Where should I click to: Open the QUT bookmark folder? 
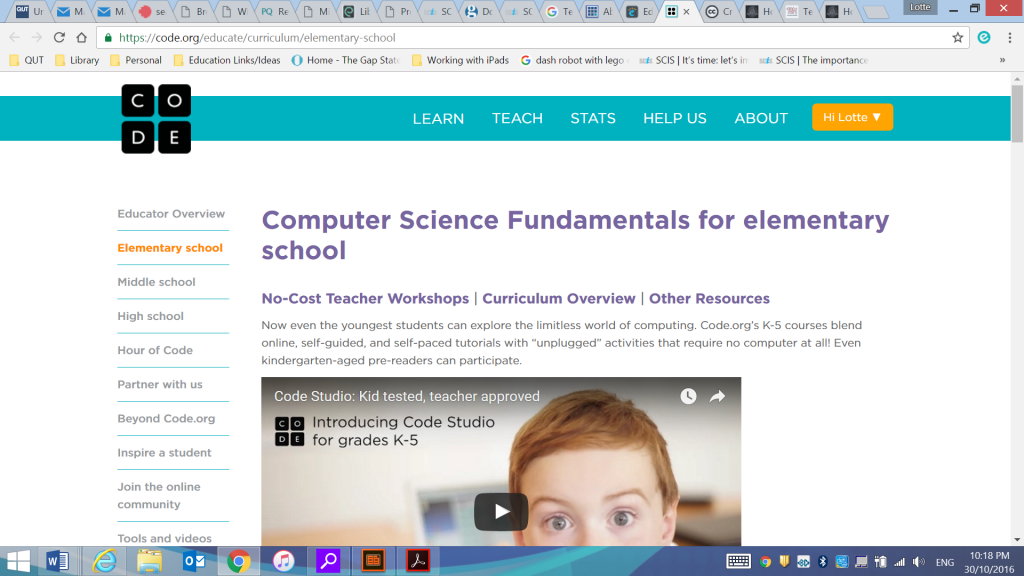click(x=26, y=60)
